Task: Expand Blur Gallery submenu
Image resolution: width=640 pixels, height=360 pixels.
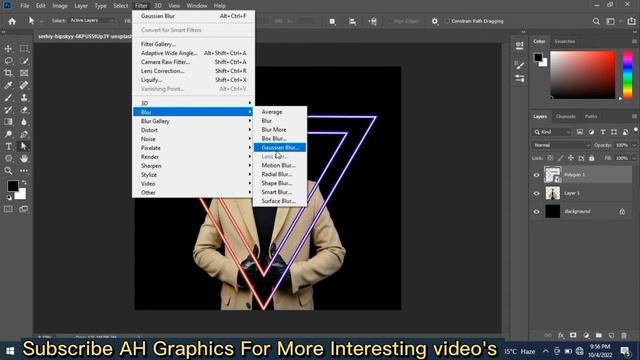Action: coord(193,121)
